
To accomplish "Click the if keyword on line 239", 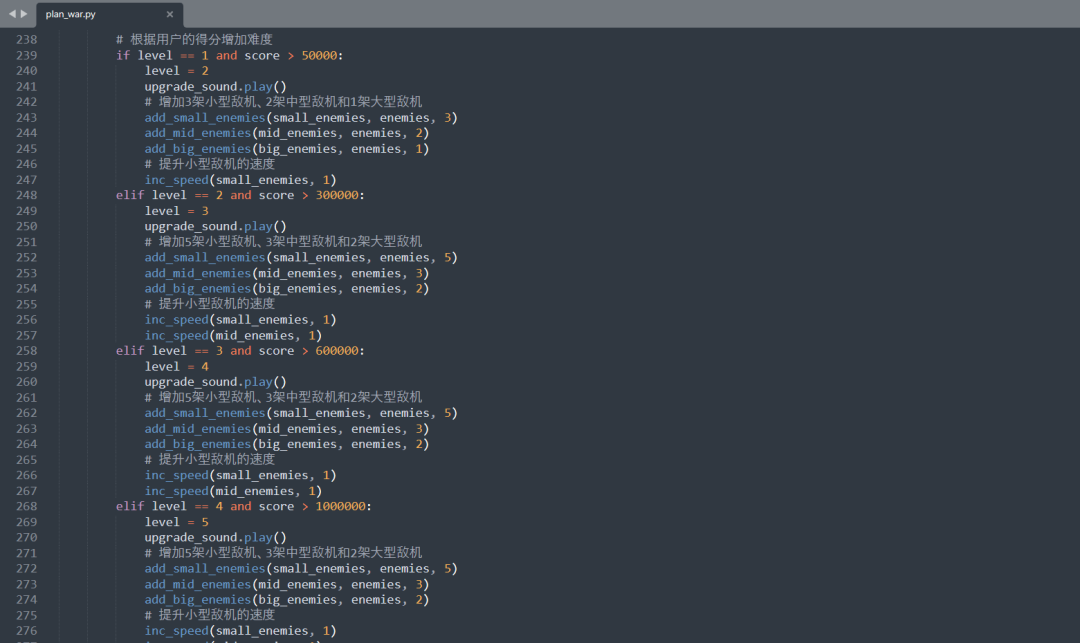I will (x=122, y=55).
